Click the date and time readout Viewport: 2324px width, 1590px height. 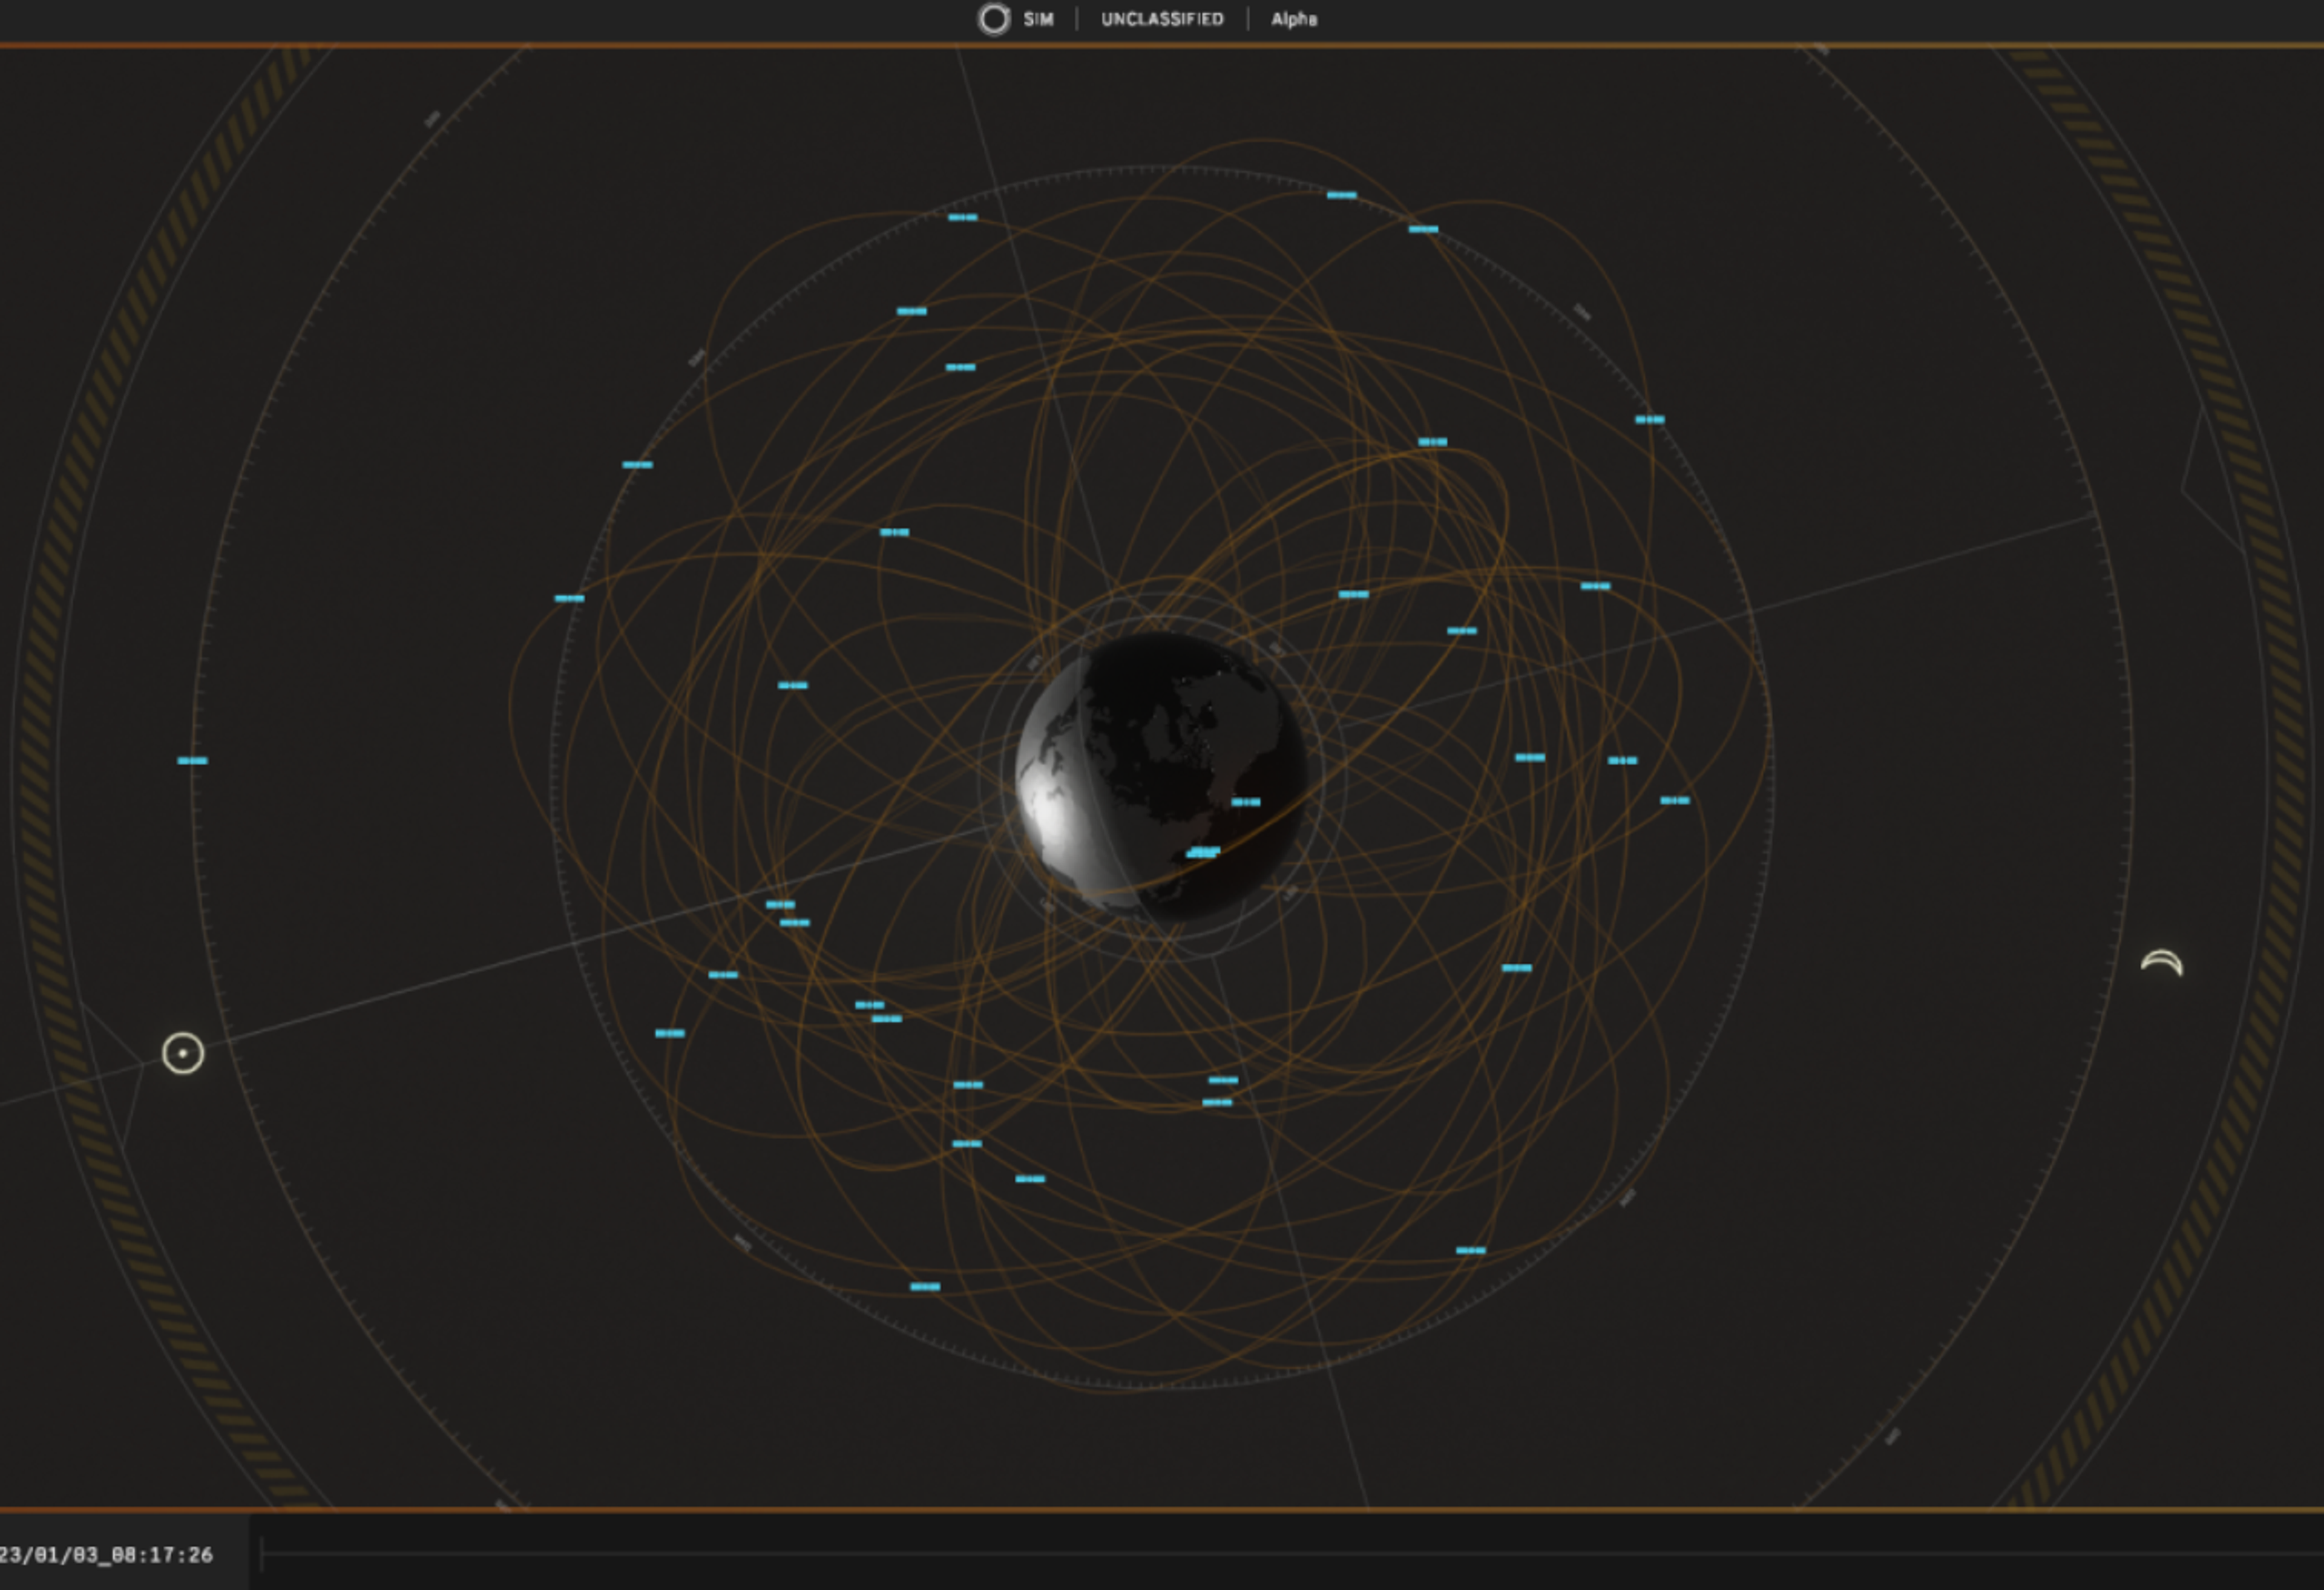(x=106, y=1555)
